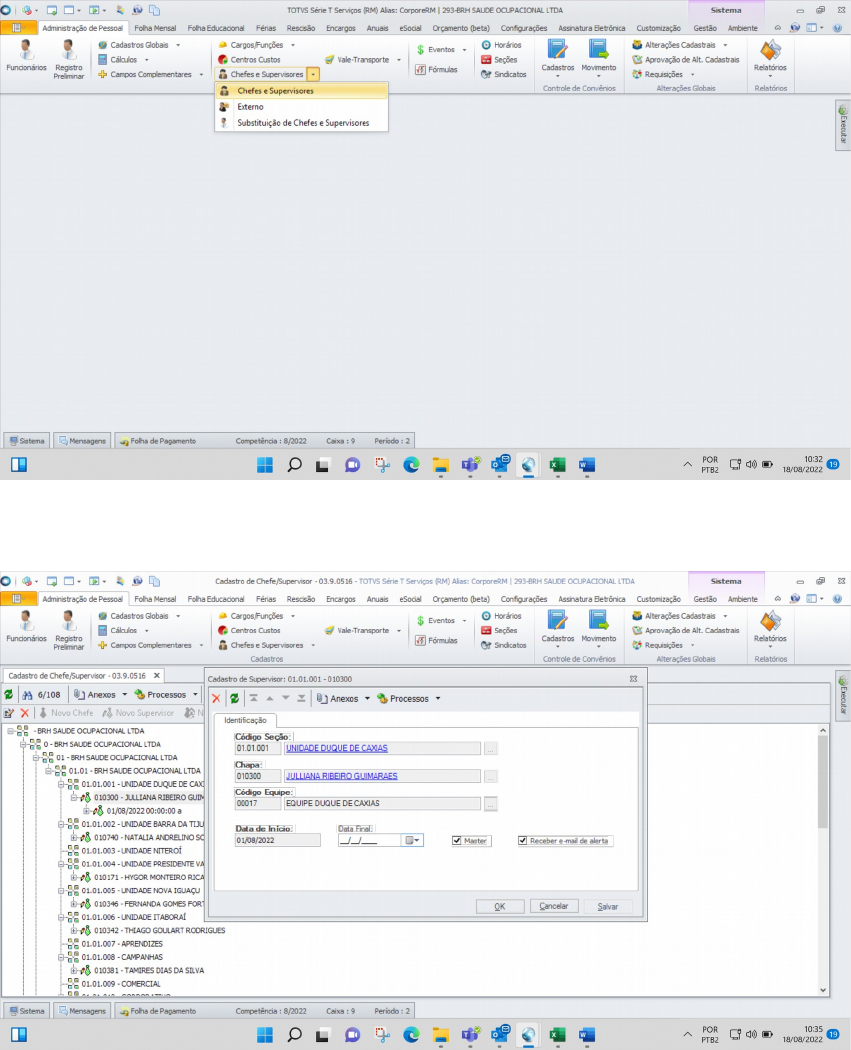Collapse the 01.01.002 UNIDADE BARRA DA TIJUCA node

click(x=62, y=824)
